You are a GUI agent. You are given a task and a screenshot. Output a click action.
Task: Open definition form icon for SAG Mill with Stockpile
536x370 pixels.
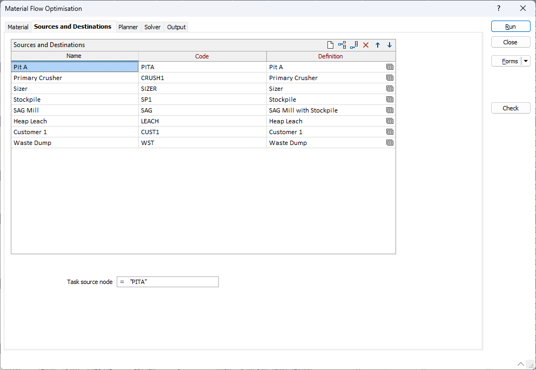point(390,110)
